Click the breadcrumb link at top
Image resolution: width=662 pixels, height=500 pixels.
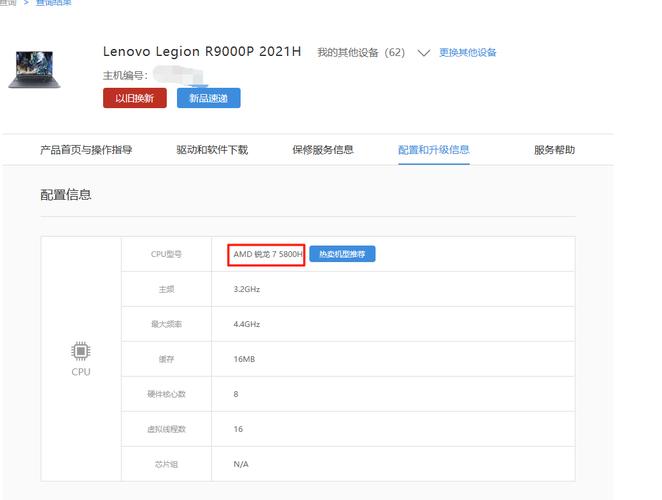(x=54, y=3)
